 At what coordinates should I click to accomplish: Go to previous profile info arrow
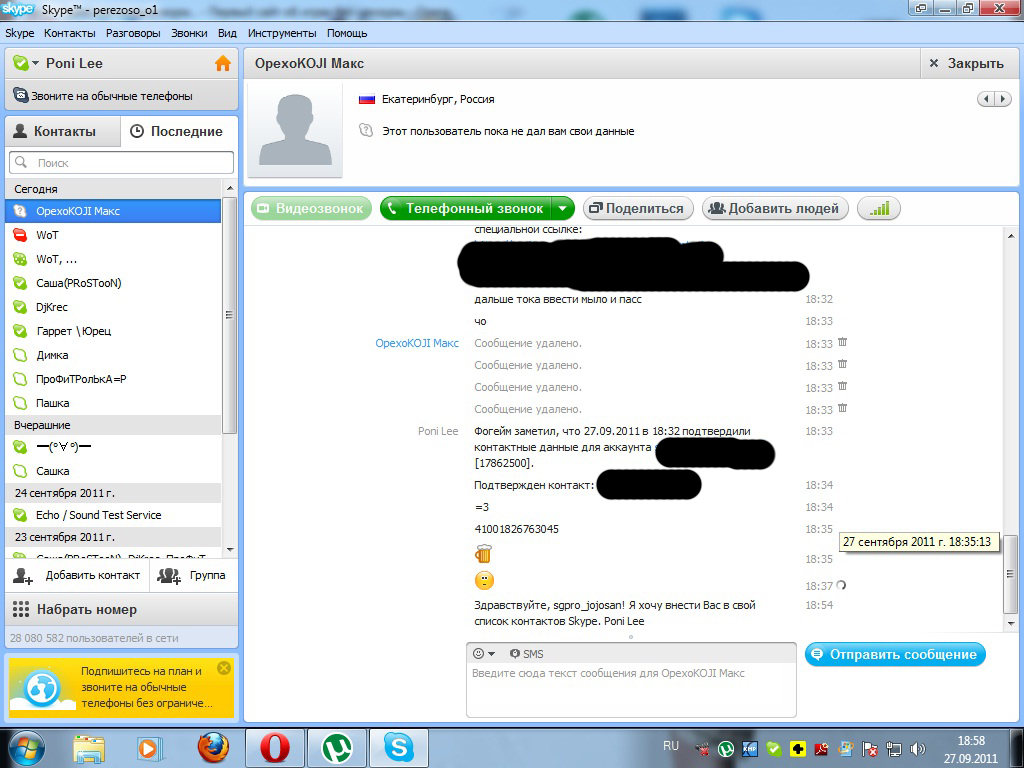986,99
